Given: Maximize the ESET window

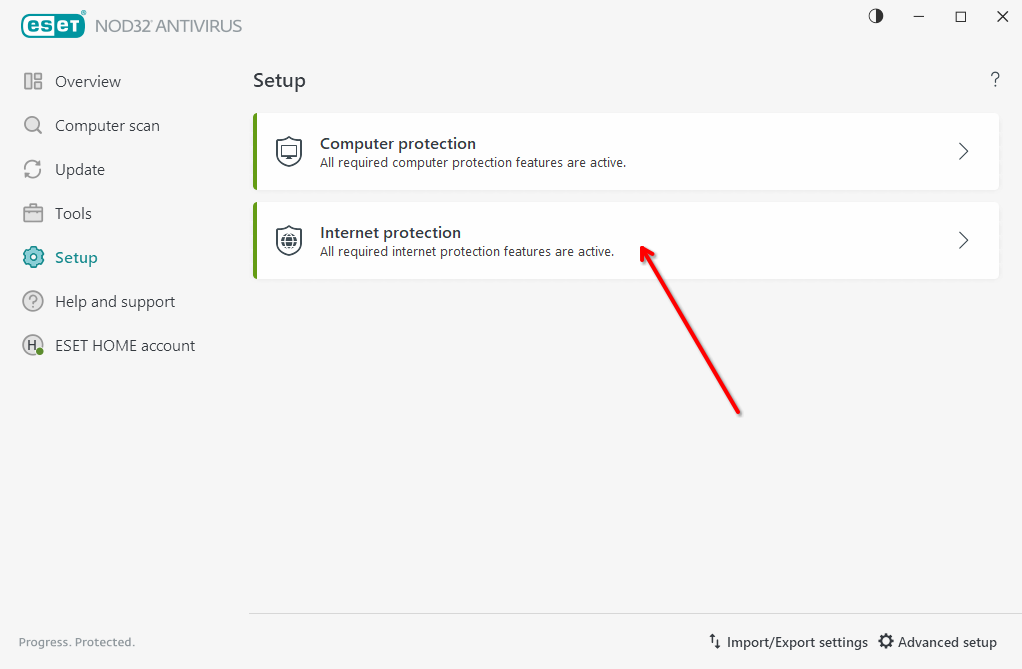Looking at the screenshot, I should pyautogui.click(x=961, y=17).
